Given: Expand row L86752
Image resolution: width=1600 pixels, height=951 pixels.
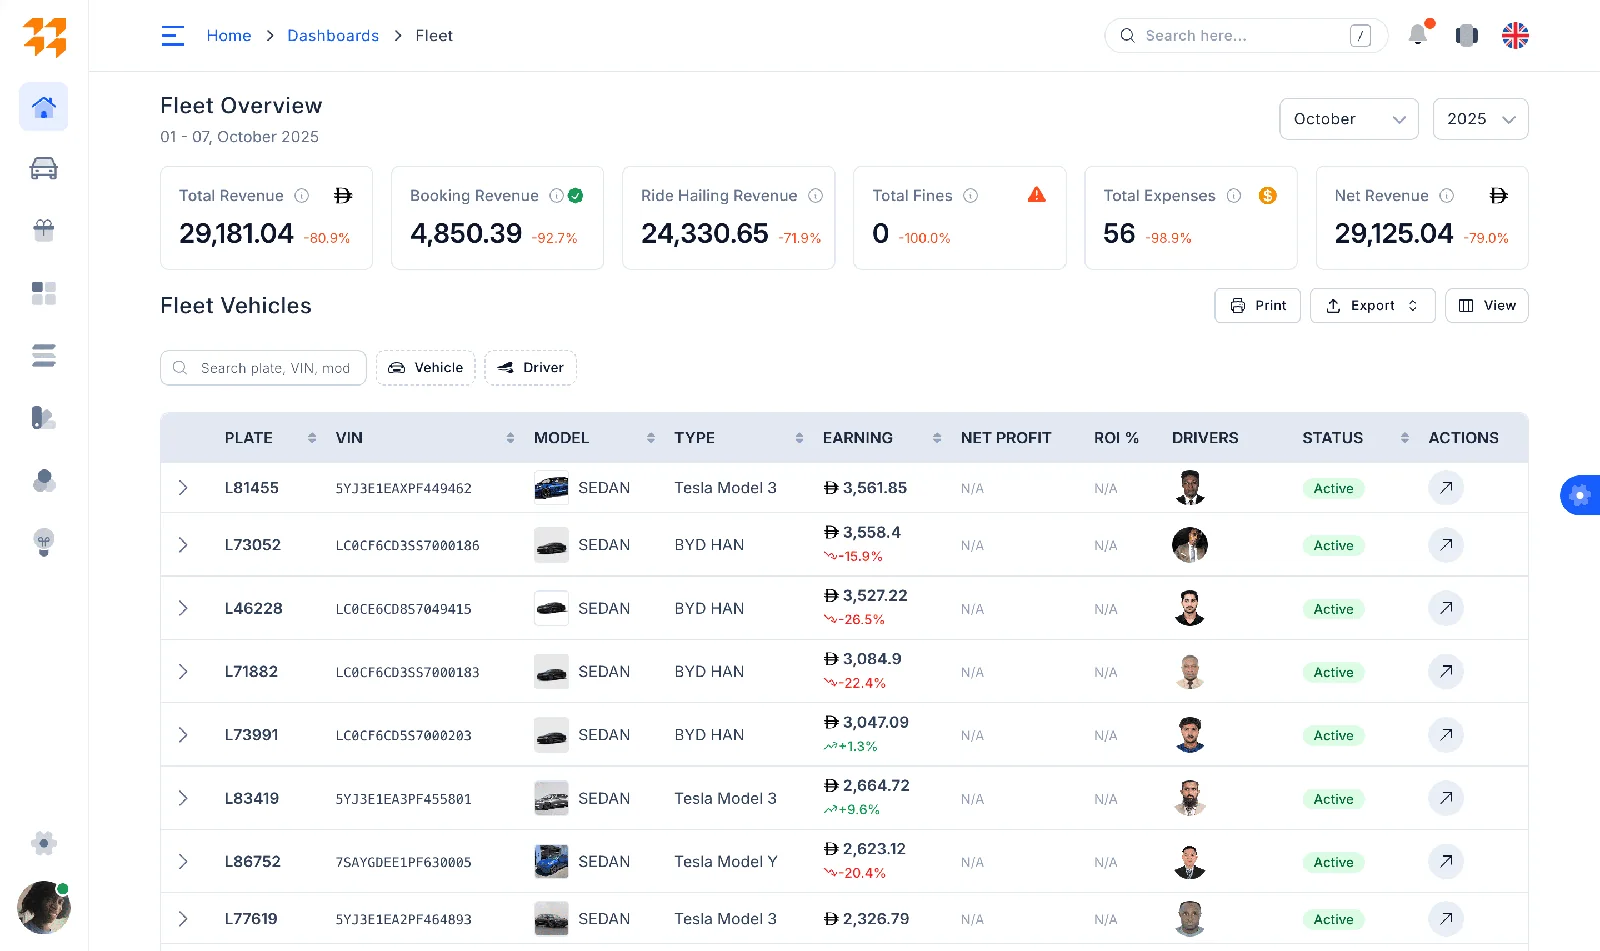Looking at the screenshot, I should [x=183, y=862].
